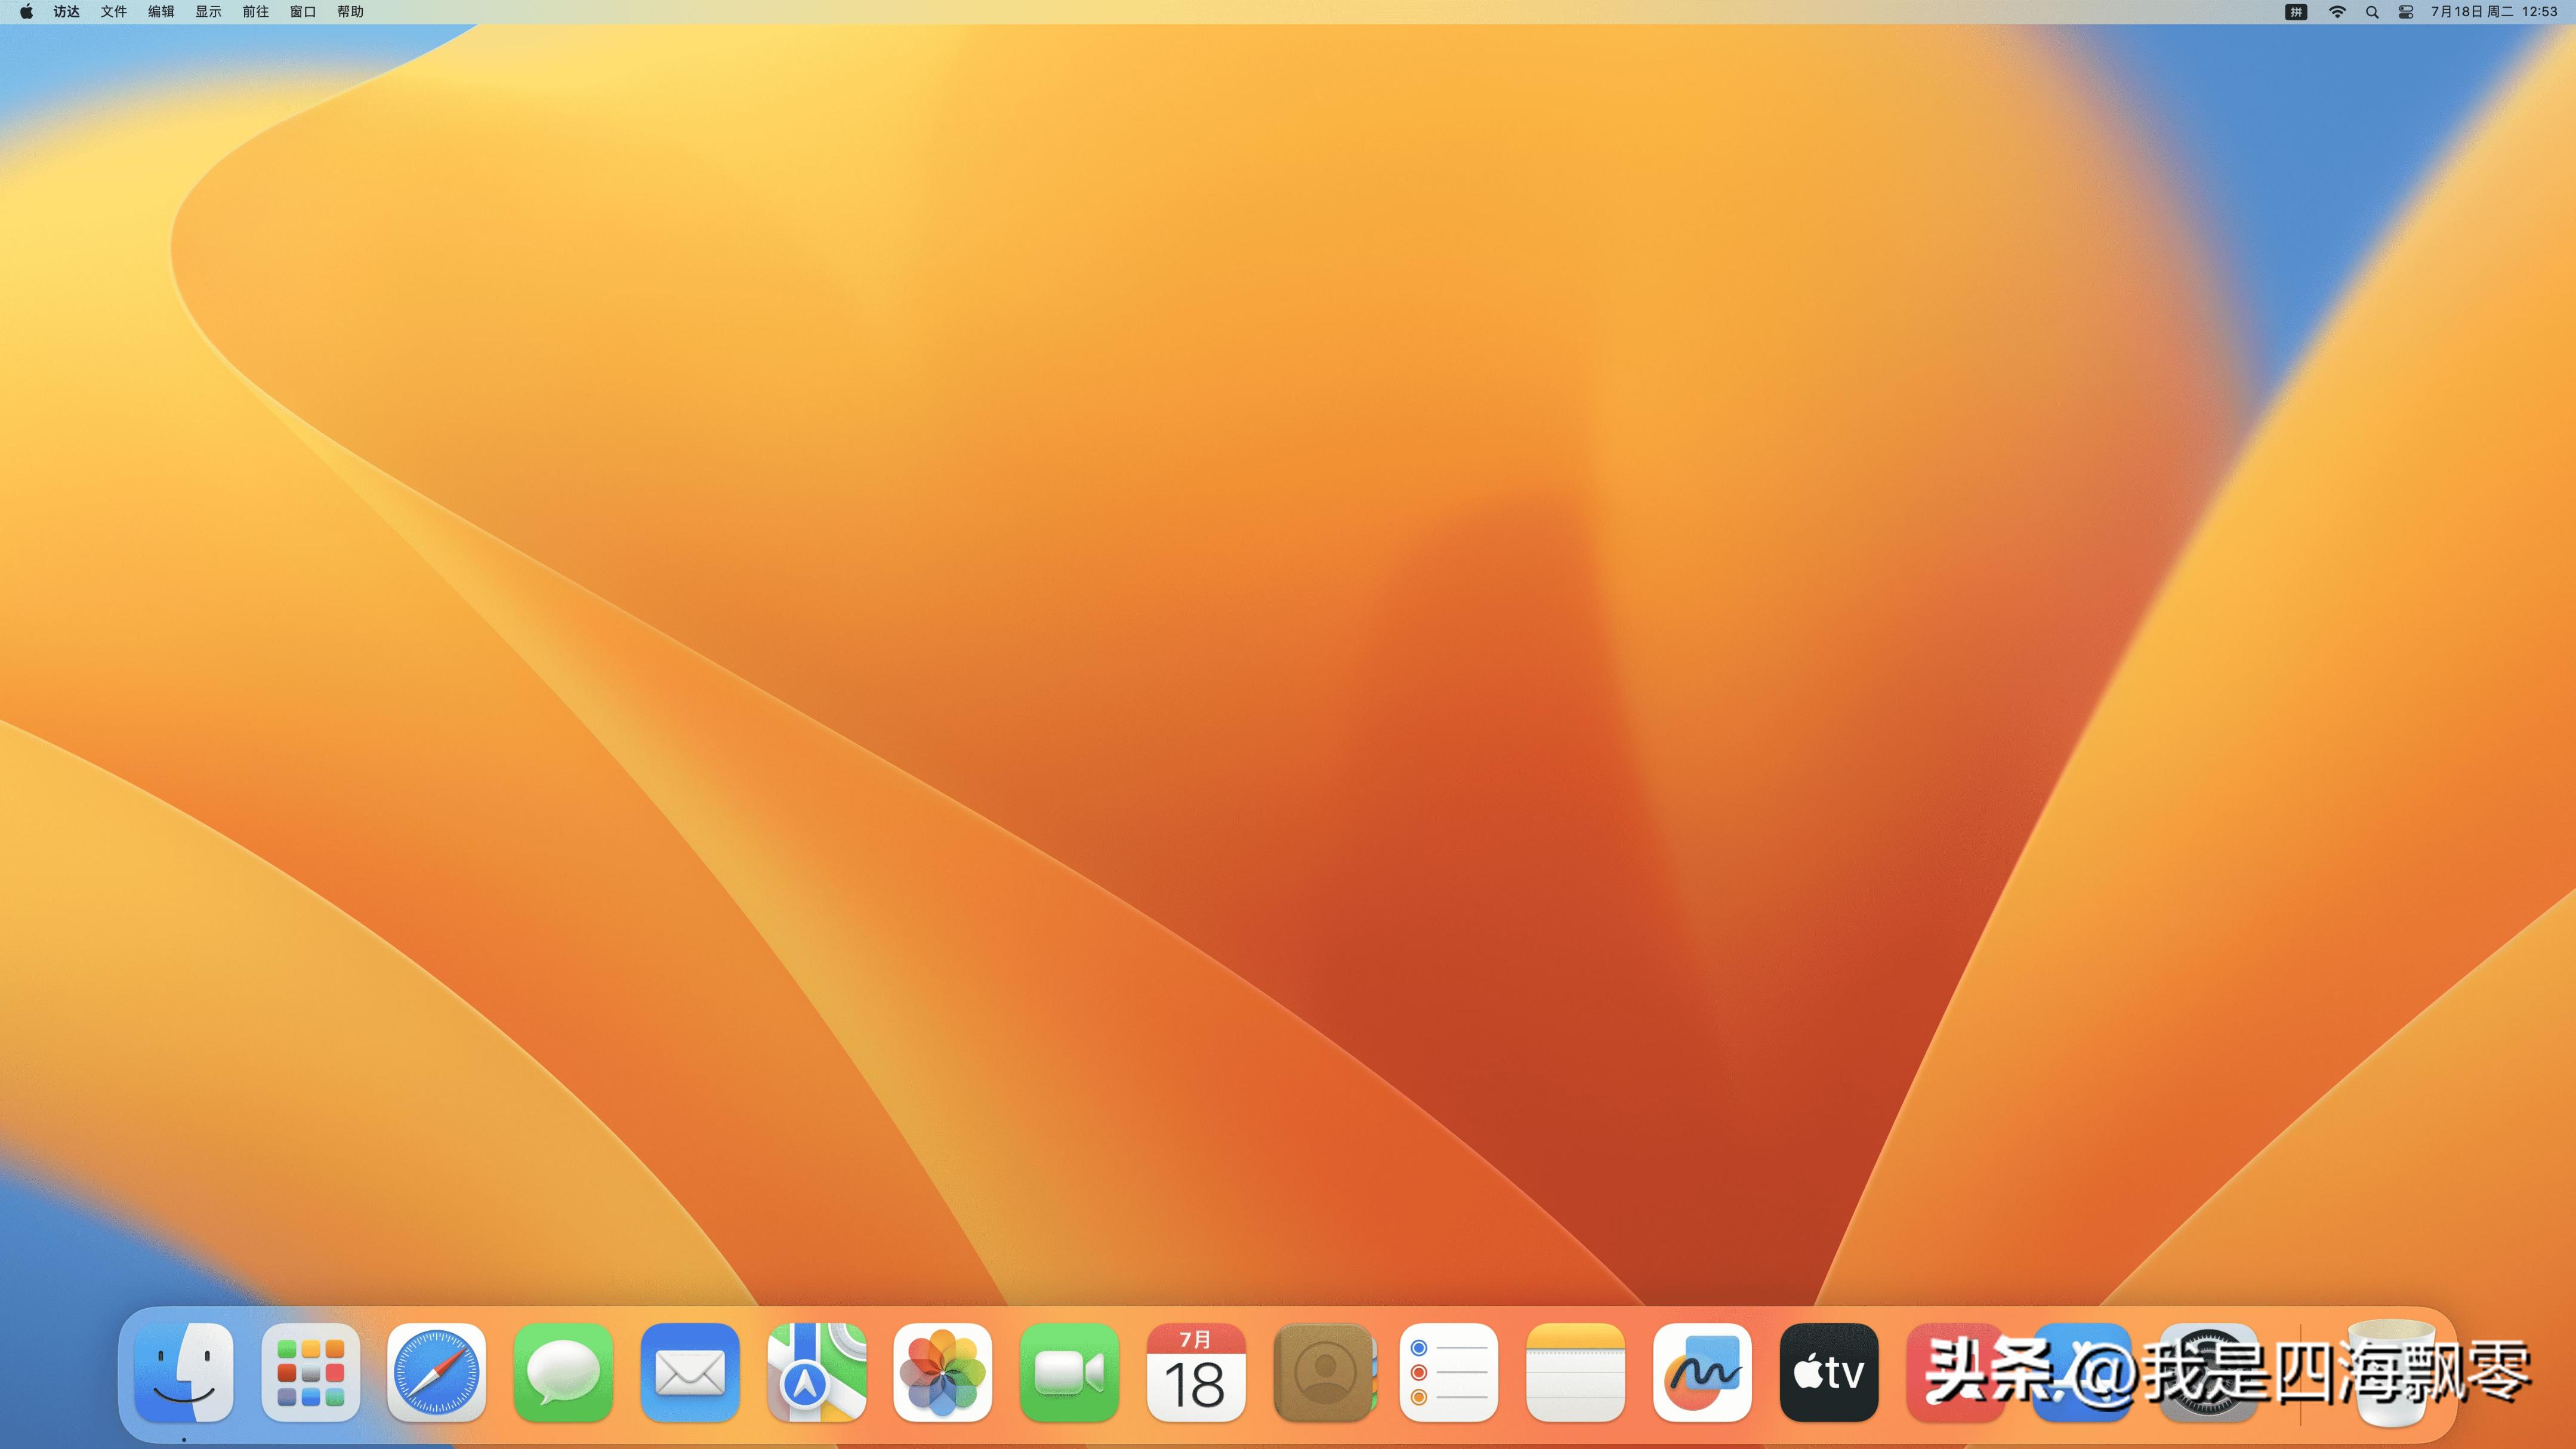
Task: Open the Notes app
Action: tap(1576, 1372)
